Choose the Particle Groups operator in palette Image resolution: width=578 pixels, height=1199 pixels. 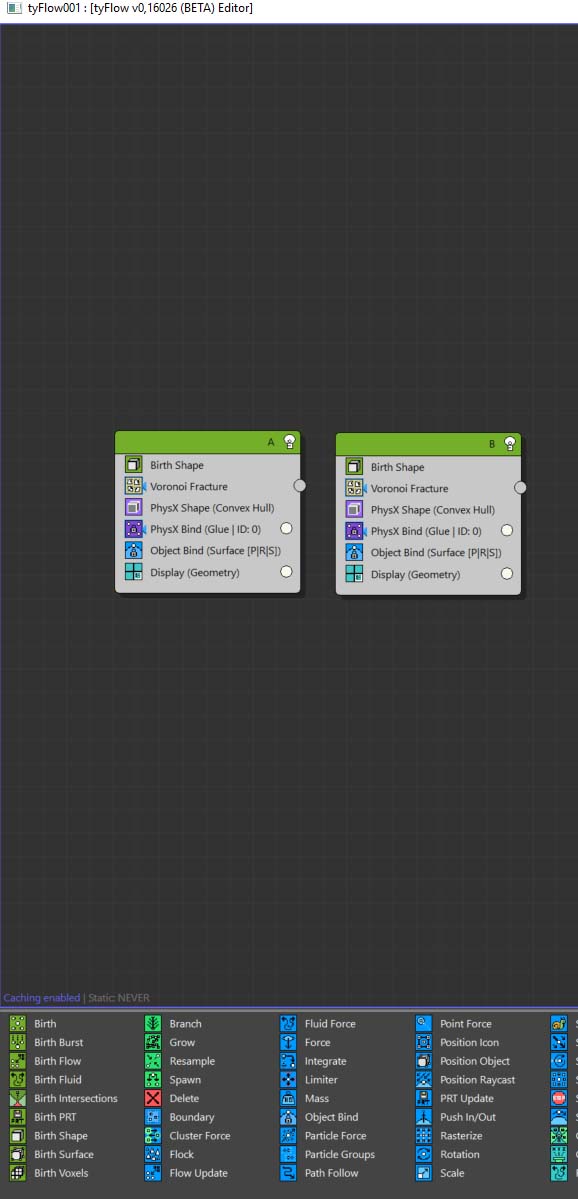pyautogui.click(x=328, y=1155)
